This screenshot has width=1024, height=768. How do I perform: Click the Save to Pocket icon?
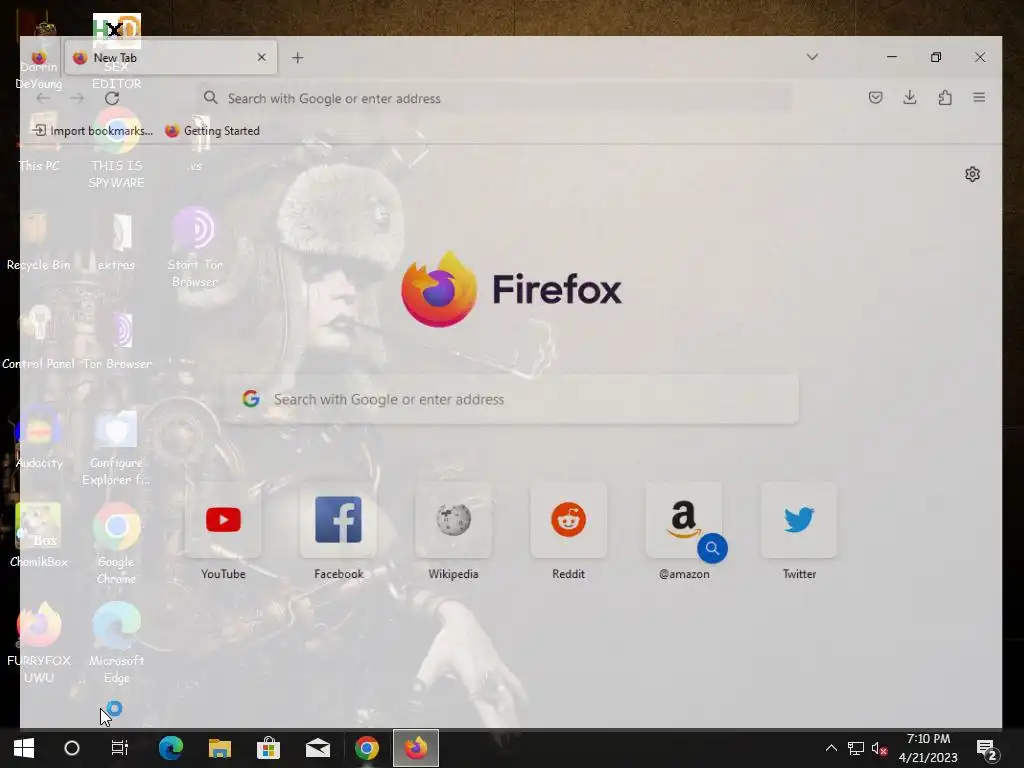pyautogui.click(x=876, y=98)
